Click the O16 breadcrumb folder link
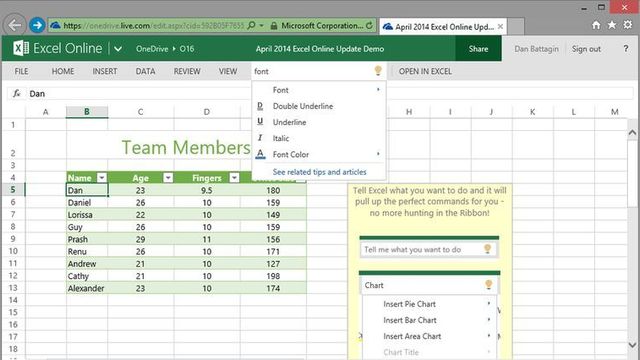 tap(187, 49)
